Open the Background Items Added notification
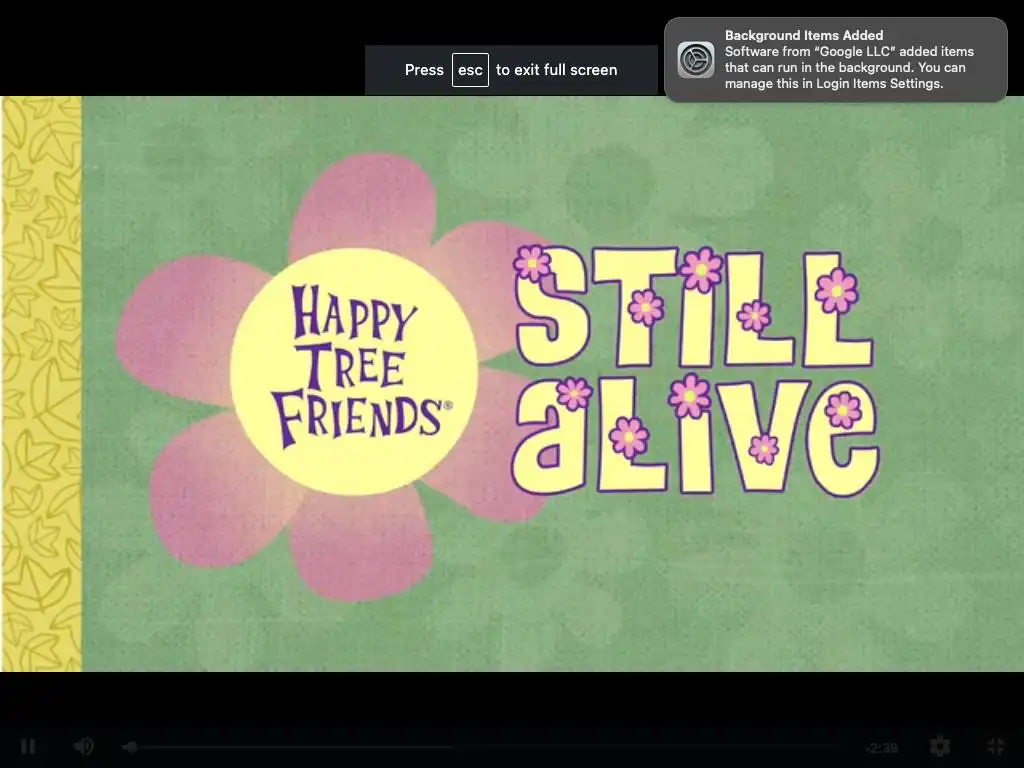Viewport: 1024px width, 768px height. pyautogui.click(x=835, y=59)
